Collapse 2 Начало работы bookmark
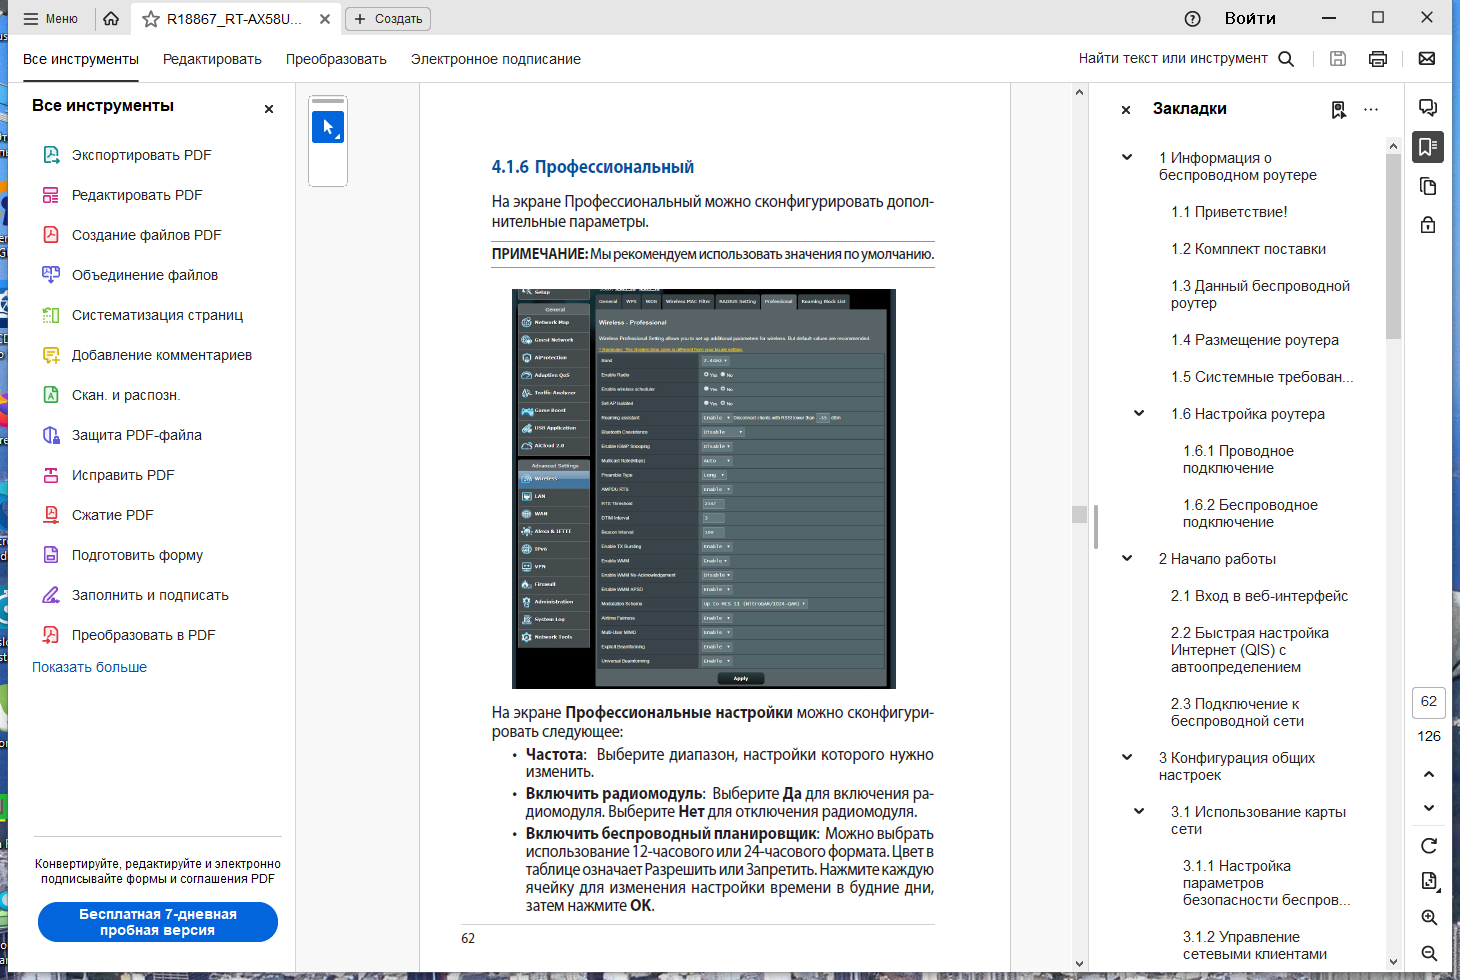The height and width of the screenshot is (980, 1460). click(x=1127, y=558)
